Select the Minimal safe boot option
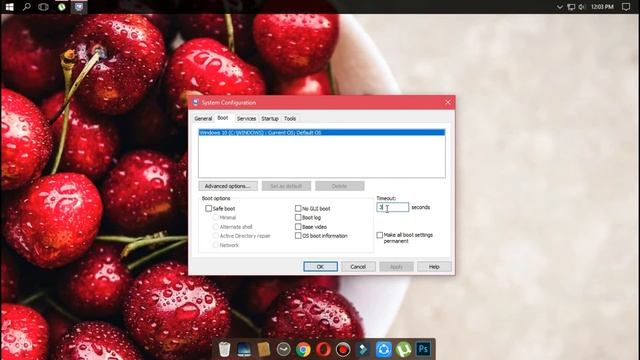 [216, 218]
